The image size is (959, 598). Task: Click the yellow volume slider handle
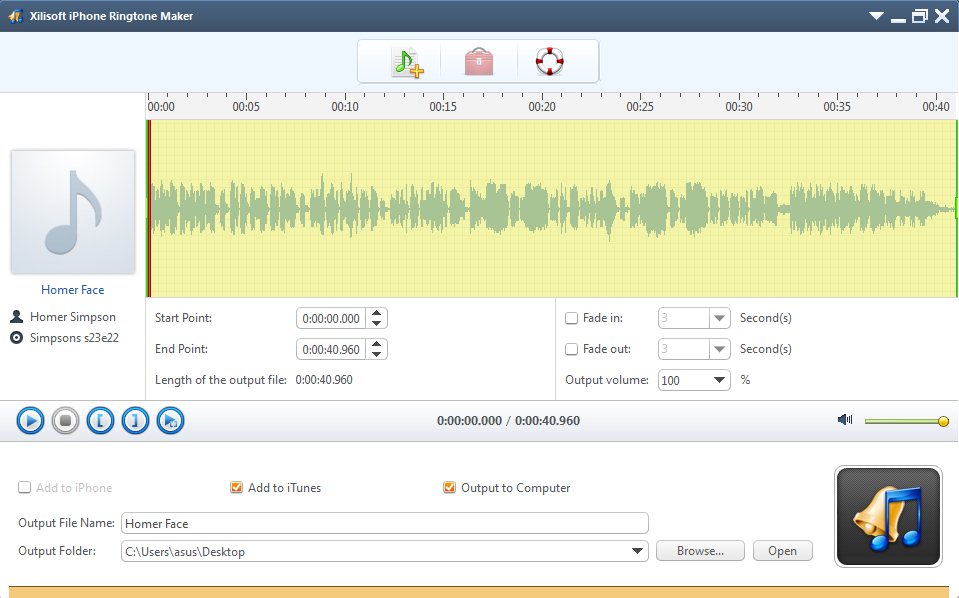pyautogui.click(x=943, y=421)
